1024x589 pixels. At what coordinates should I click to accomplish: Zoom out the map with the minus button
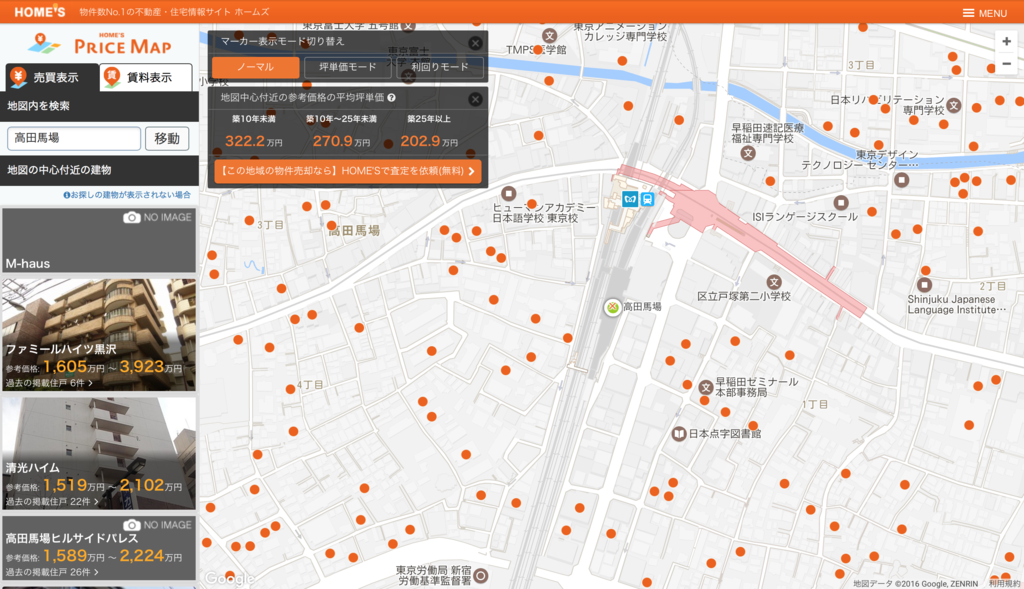(x=1006, y=64)
